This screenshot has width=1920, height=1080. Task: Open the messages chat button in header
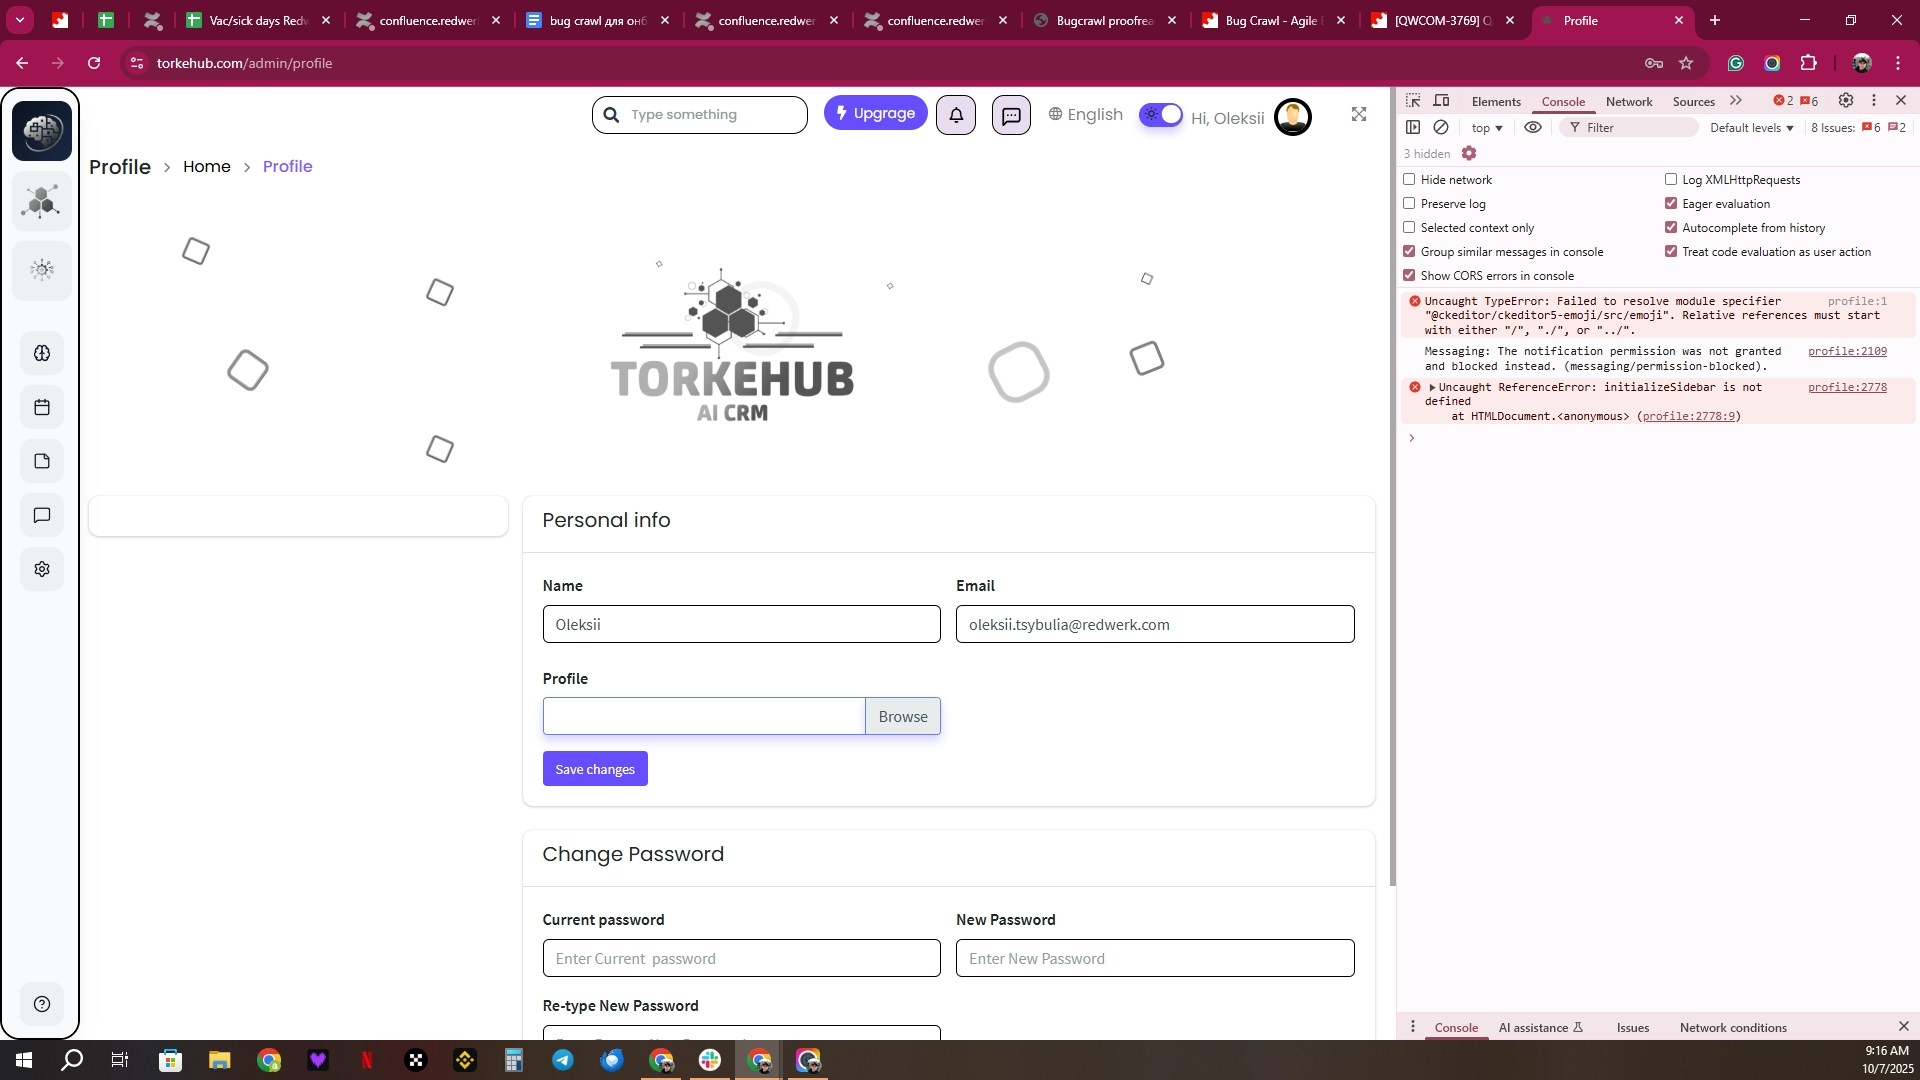1011,115
